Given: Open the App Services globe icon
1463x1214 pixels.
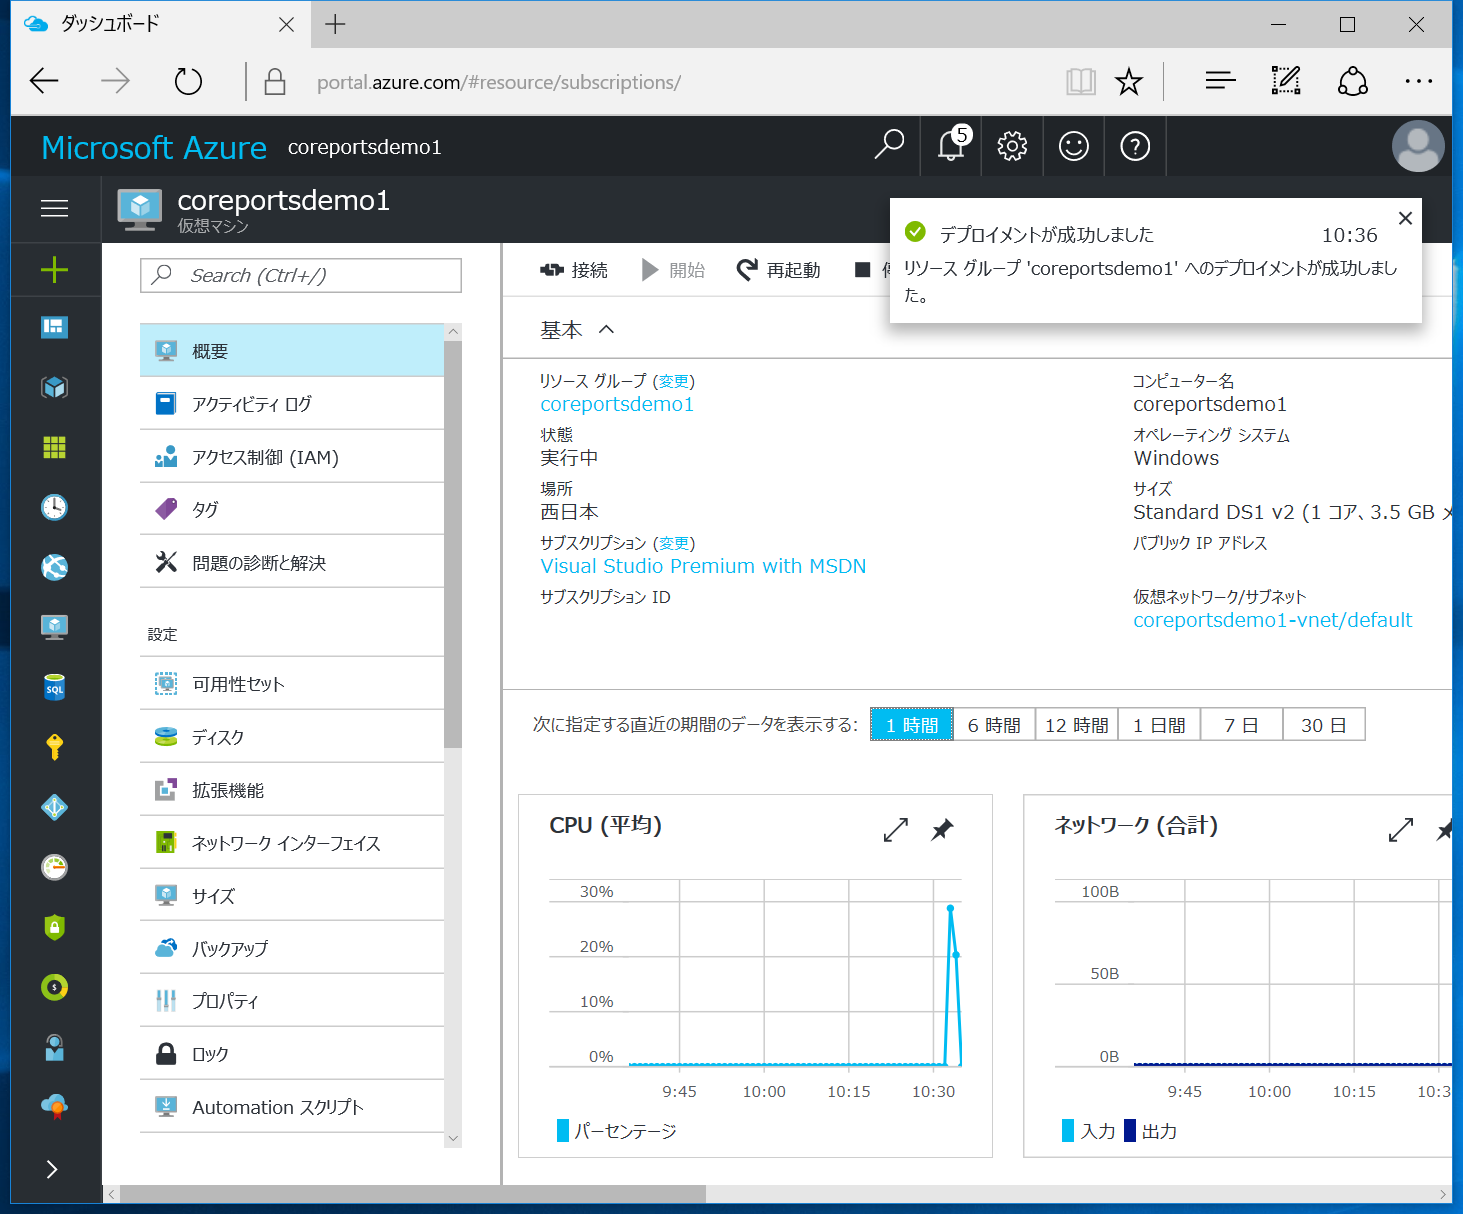Looking at the screenshot, I should (54, 567).
